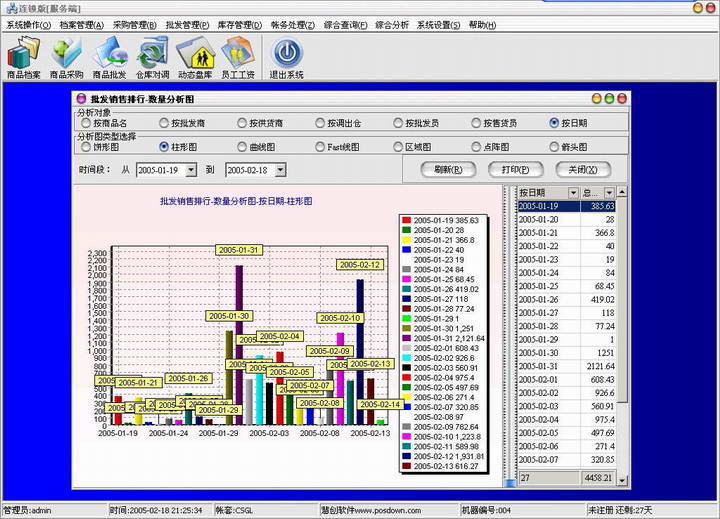Click total value 4458.21 in footer
The height and width of the screenshot is (519, 720).
coord(597,478)
